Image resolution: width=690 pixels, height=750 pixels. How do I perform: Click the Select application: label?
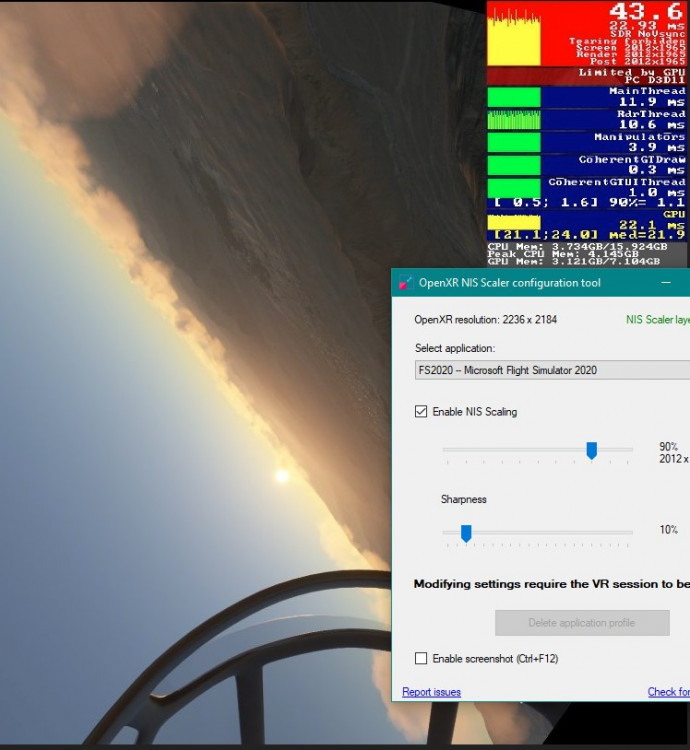[455, 348]
